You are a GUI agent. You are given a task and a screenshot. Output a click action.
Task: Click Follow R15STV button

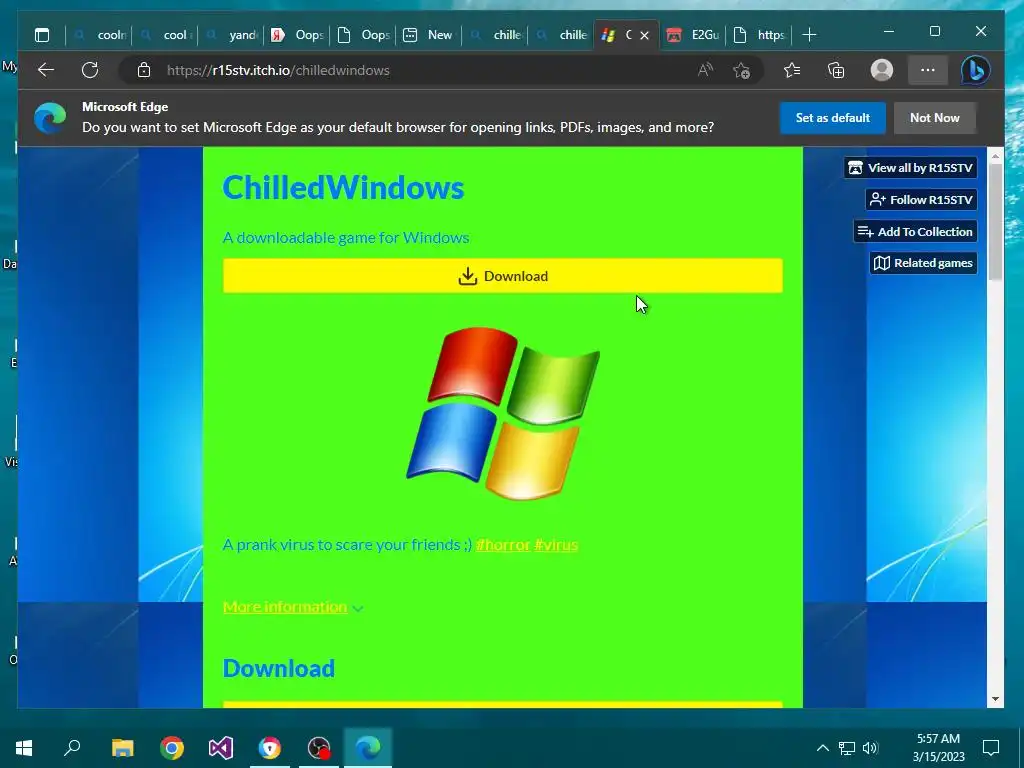pyautogui.click(x=921, y=200)
